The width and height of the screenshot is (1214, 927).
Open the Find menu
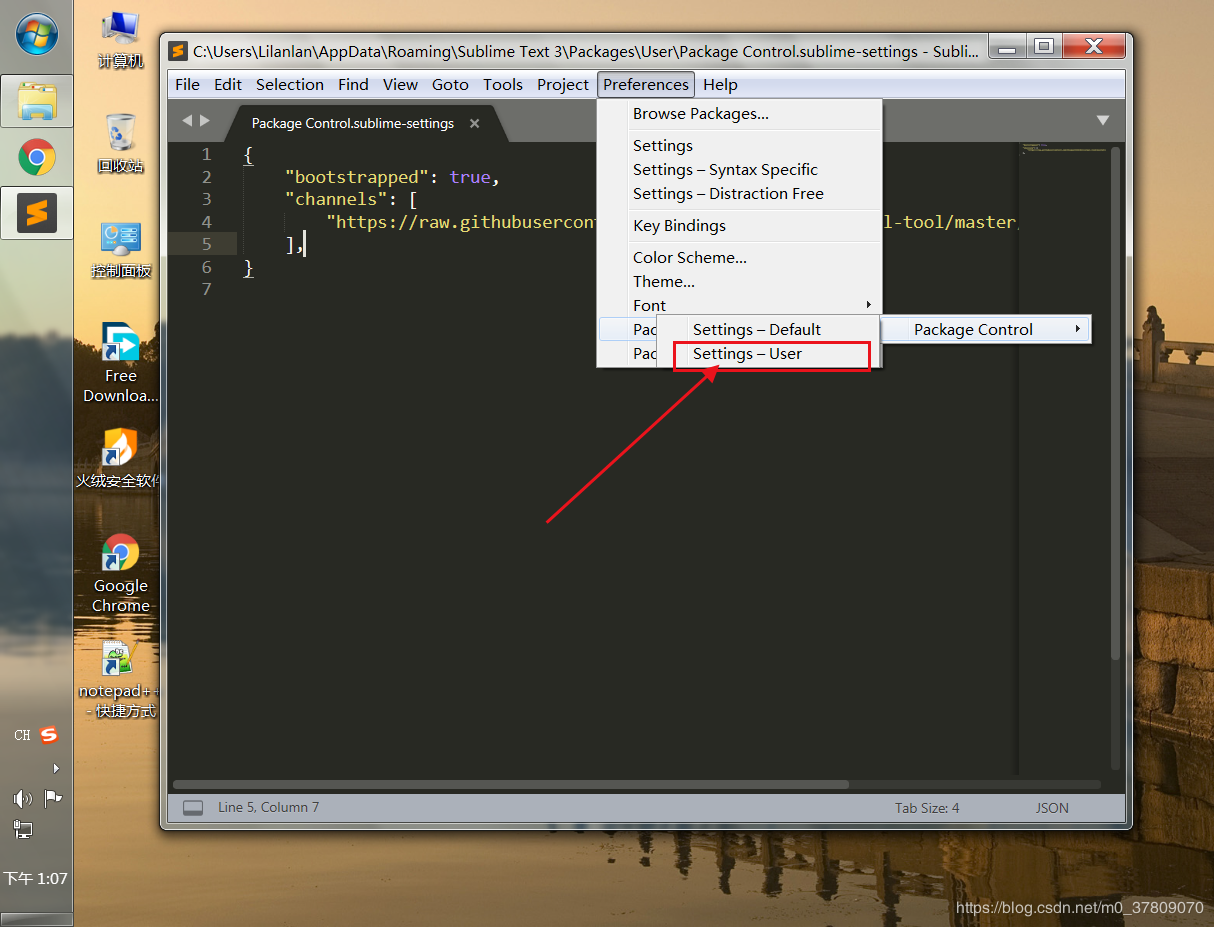[353, 84]
